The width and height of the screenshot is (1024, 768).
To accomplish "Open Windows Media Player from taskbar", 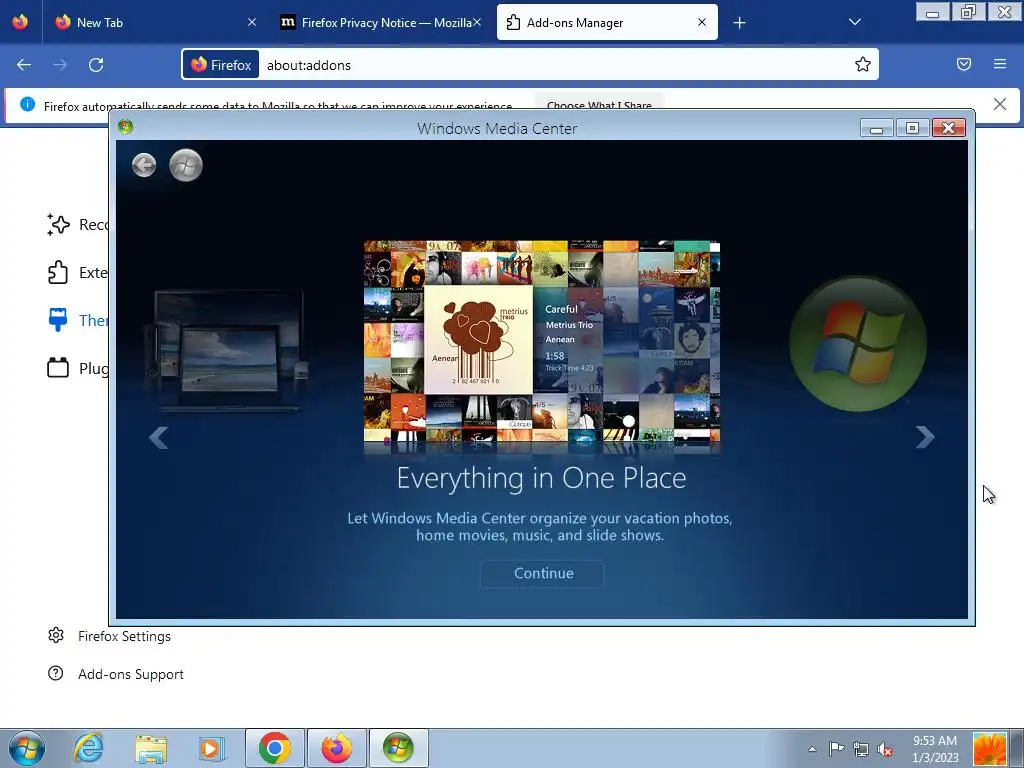I will [x=212, y=748].
